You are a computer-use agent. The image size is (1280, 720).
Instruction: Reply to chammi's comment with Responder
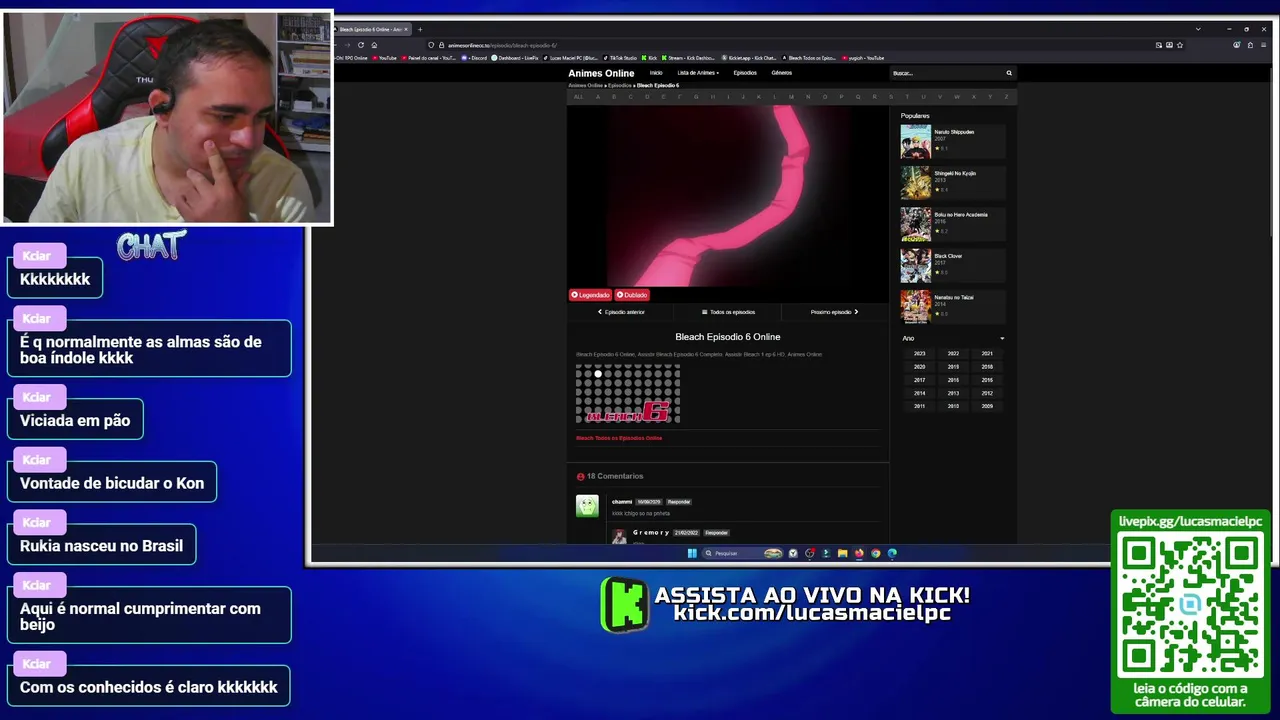tap(679, 502)
